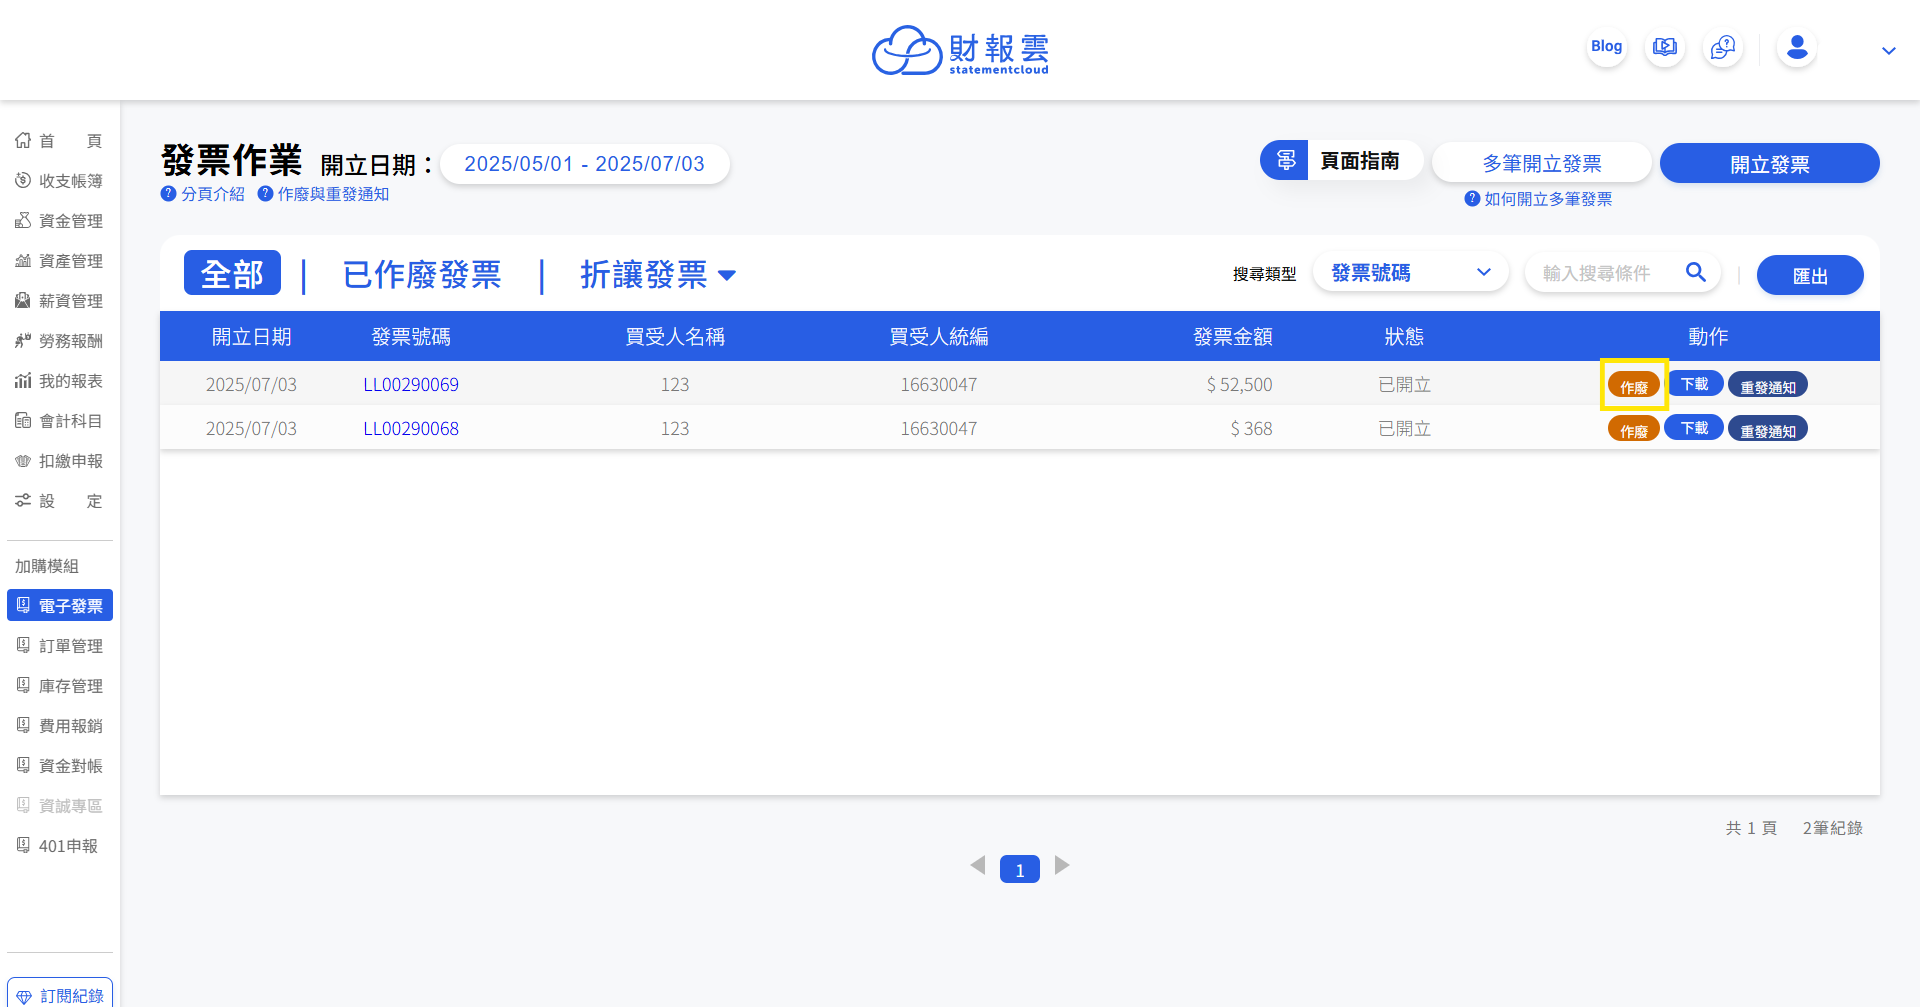Click 重發通知 for invoice LL00290068
The width and height of the screenshot is (1920, 1007).
(x=1768, y=429)
